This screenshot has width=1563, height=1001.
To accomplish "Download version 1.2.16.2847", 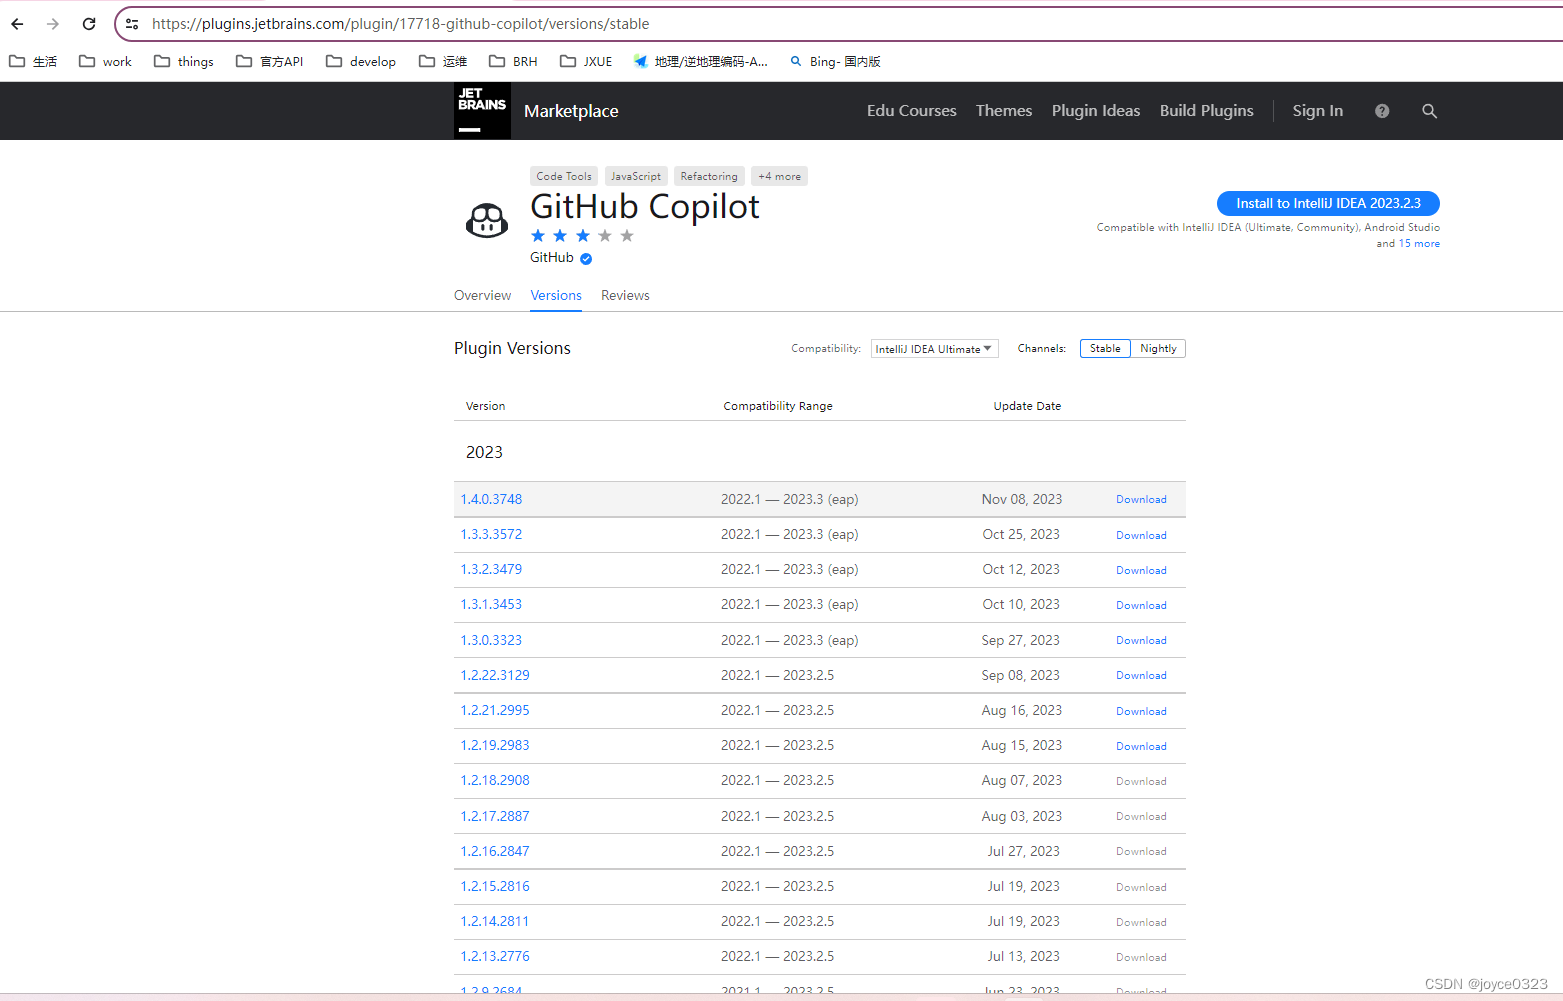I will pos(1141,851).
